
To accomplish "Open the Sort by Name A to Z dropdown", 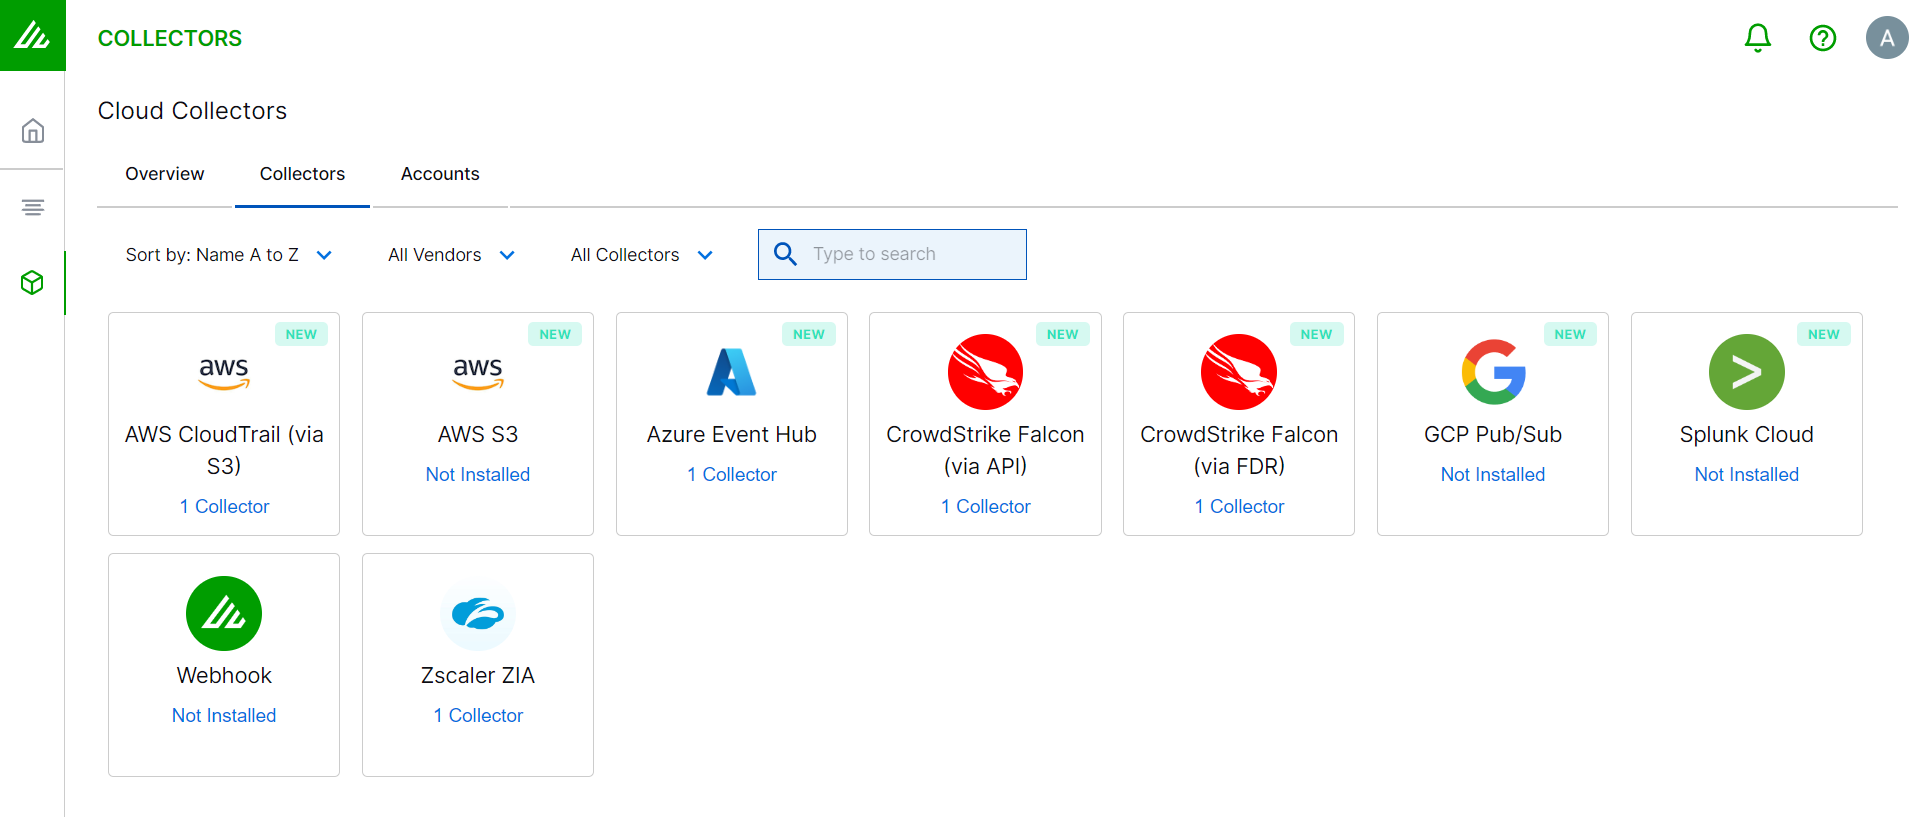I will (229, 255).
